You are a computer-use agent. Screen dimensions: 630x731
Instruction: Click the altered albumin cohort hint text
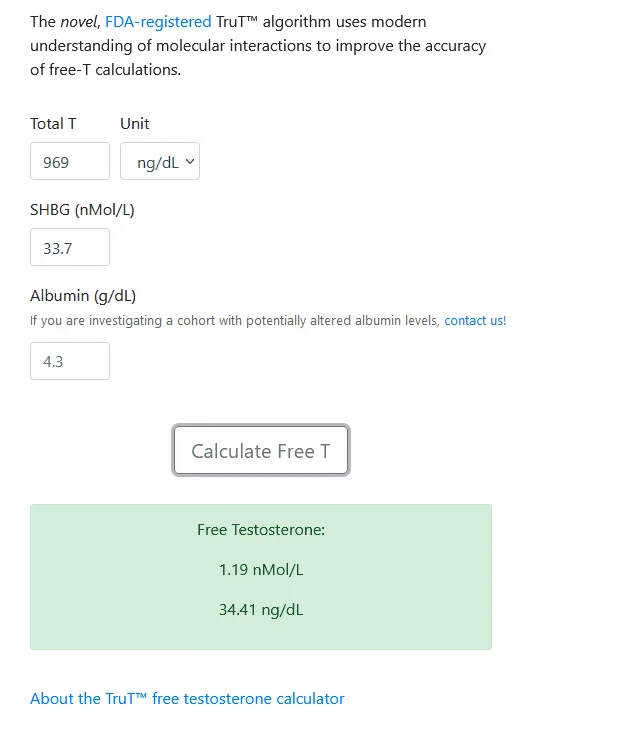coord(235,321)
